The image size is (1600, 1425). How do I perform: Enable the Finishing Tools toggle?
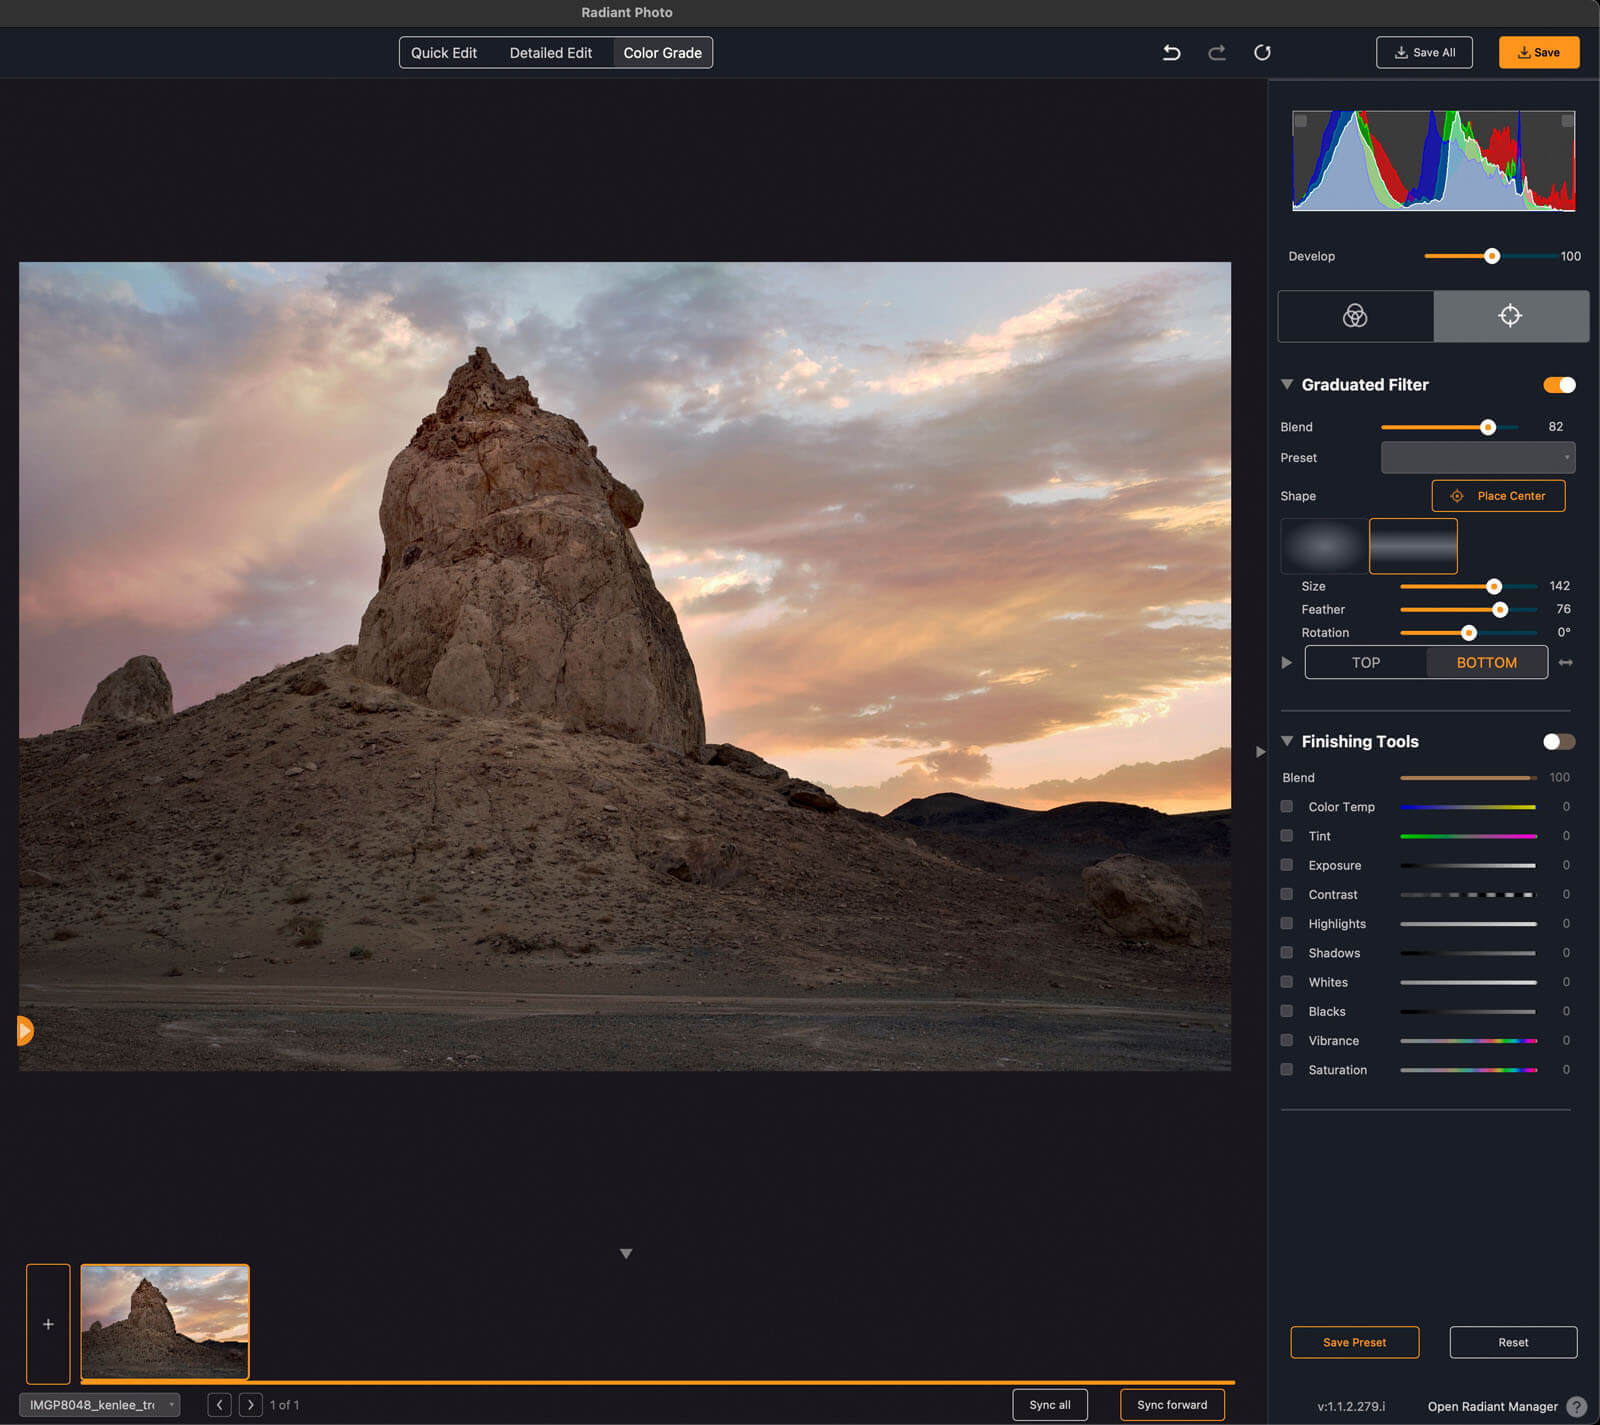[x=1558, y=741]
